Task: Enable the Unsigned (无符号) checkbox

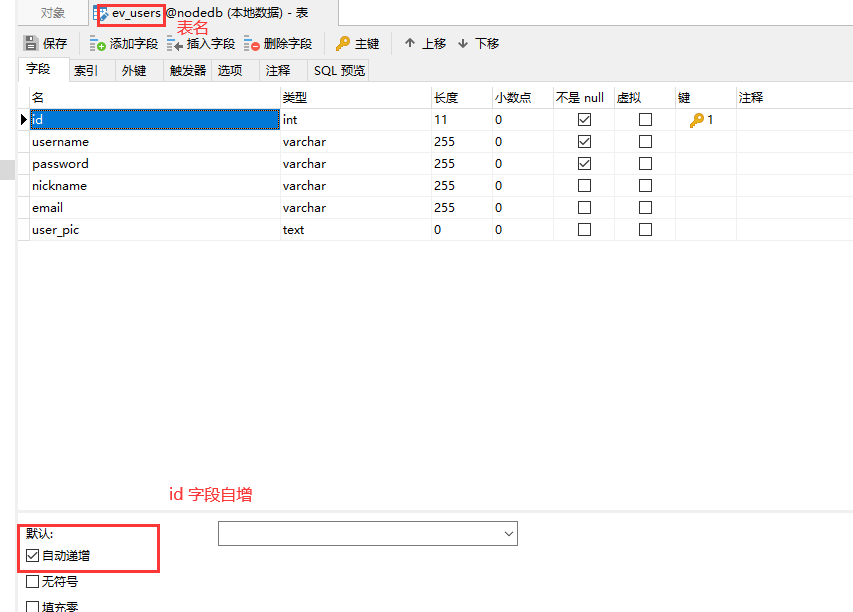Action: tap(33, 582)
